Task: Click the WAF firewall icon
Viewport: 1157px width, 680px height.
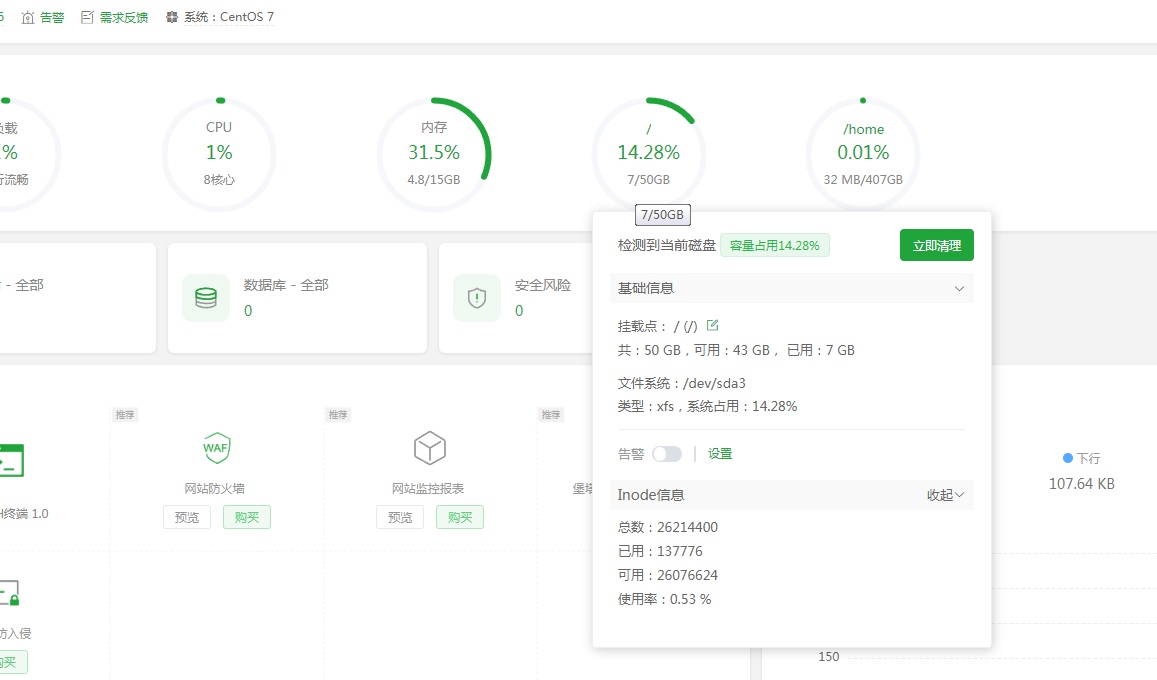Action: pos(216,448)
